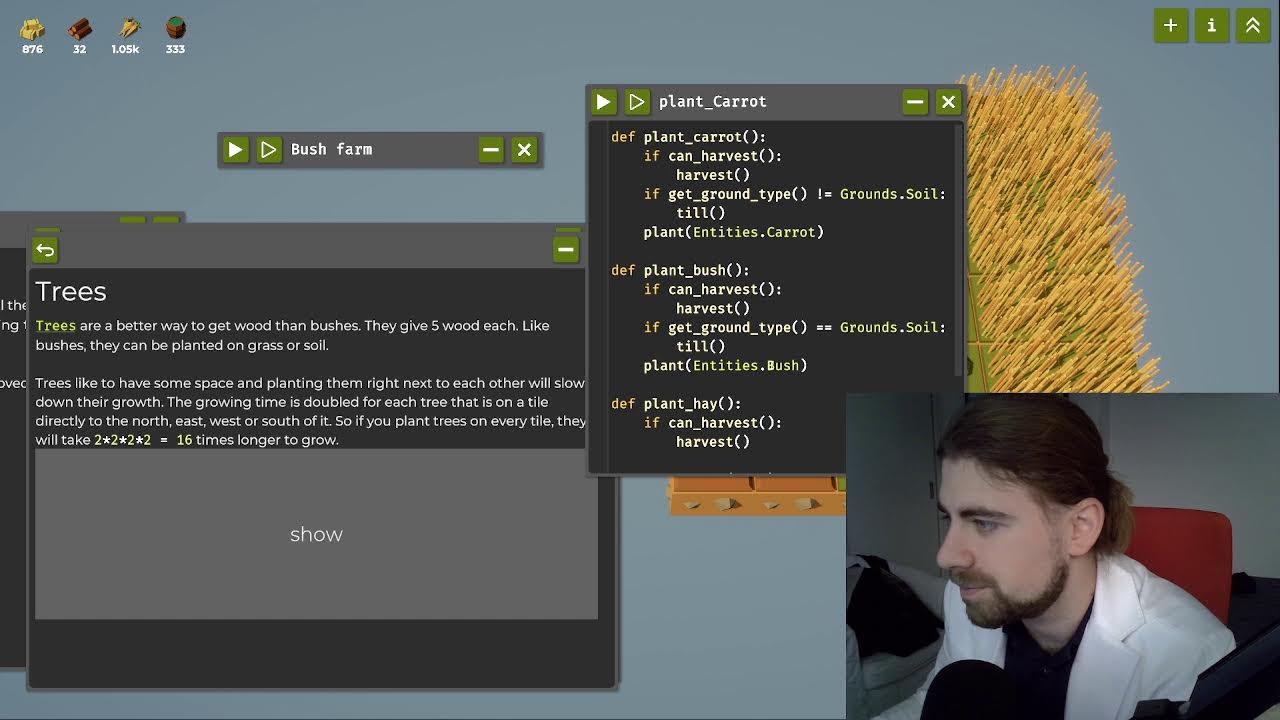Open the Trees highlighted link
1280x720 pixels.
[56, 325]
